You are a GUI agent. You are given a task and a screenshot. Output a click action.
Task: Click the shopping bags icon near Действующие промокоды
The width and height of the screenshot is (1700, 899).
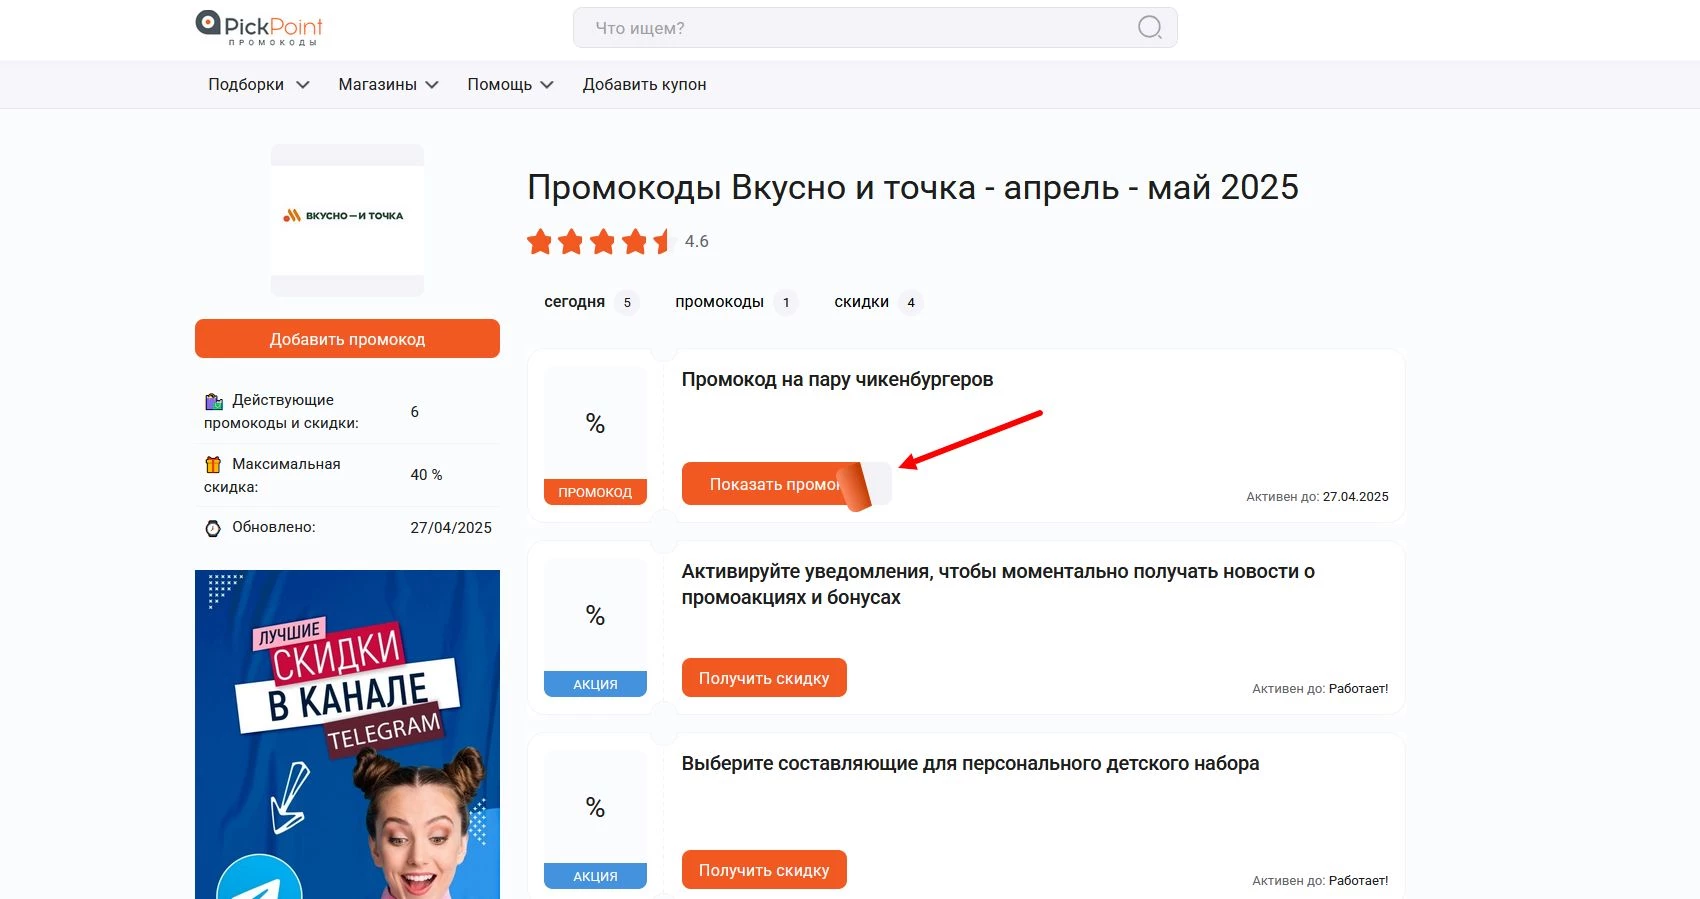(x=214, y=401)
